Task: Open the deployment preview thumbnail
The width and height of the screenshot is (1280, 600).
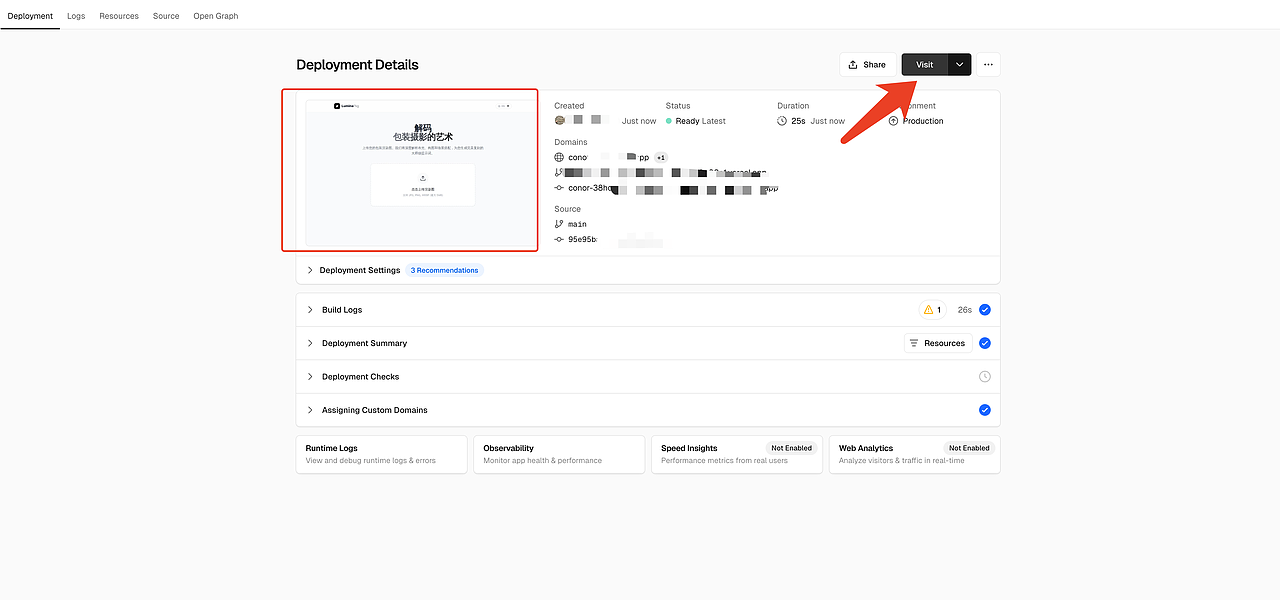Action: click(422, 172)
